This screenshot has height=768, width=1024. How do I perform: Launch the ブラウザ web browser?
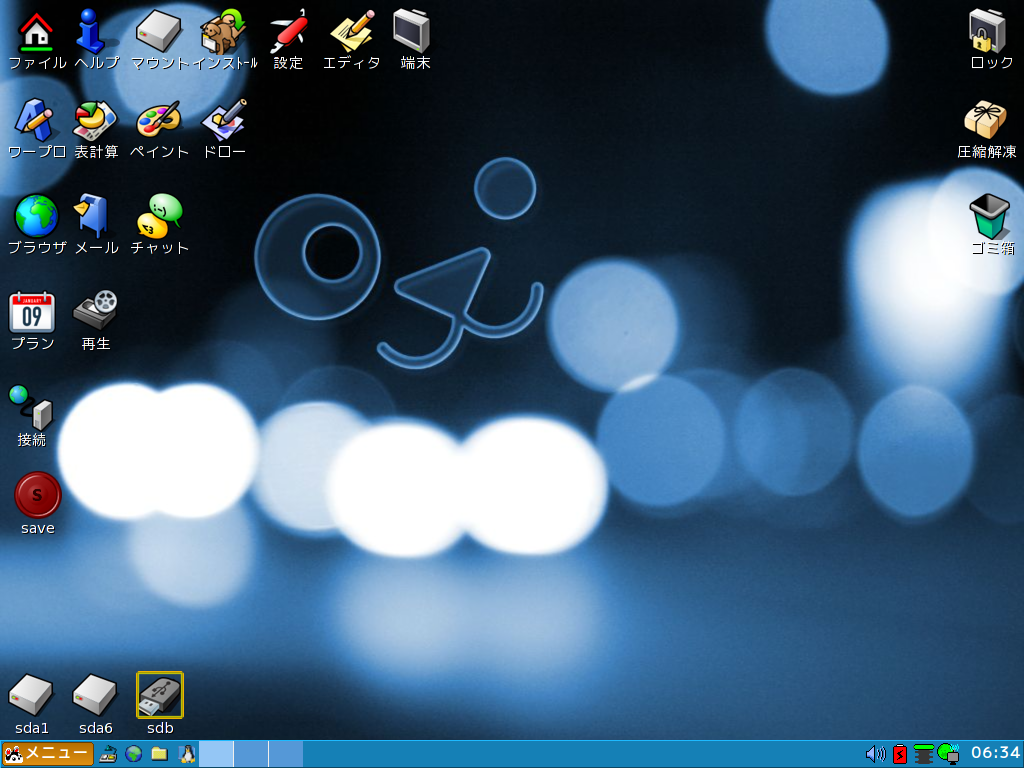tap(36, 216)
